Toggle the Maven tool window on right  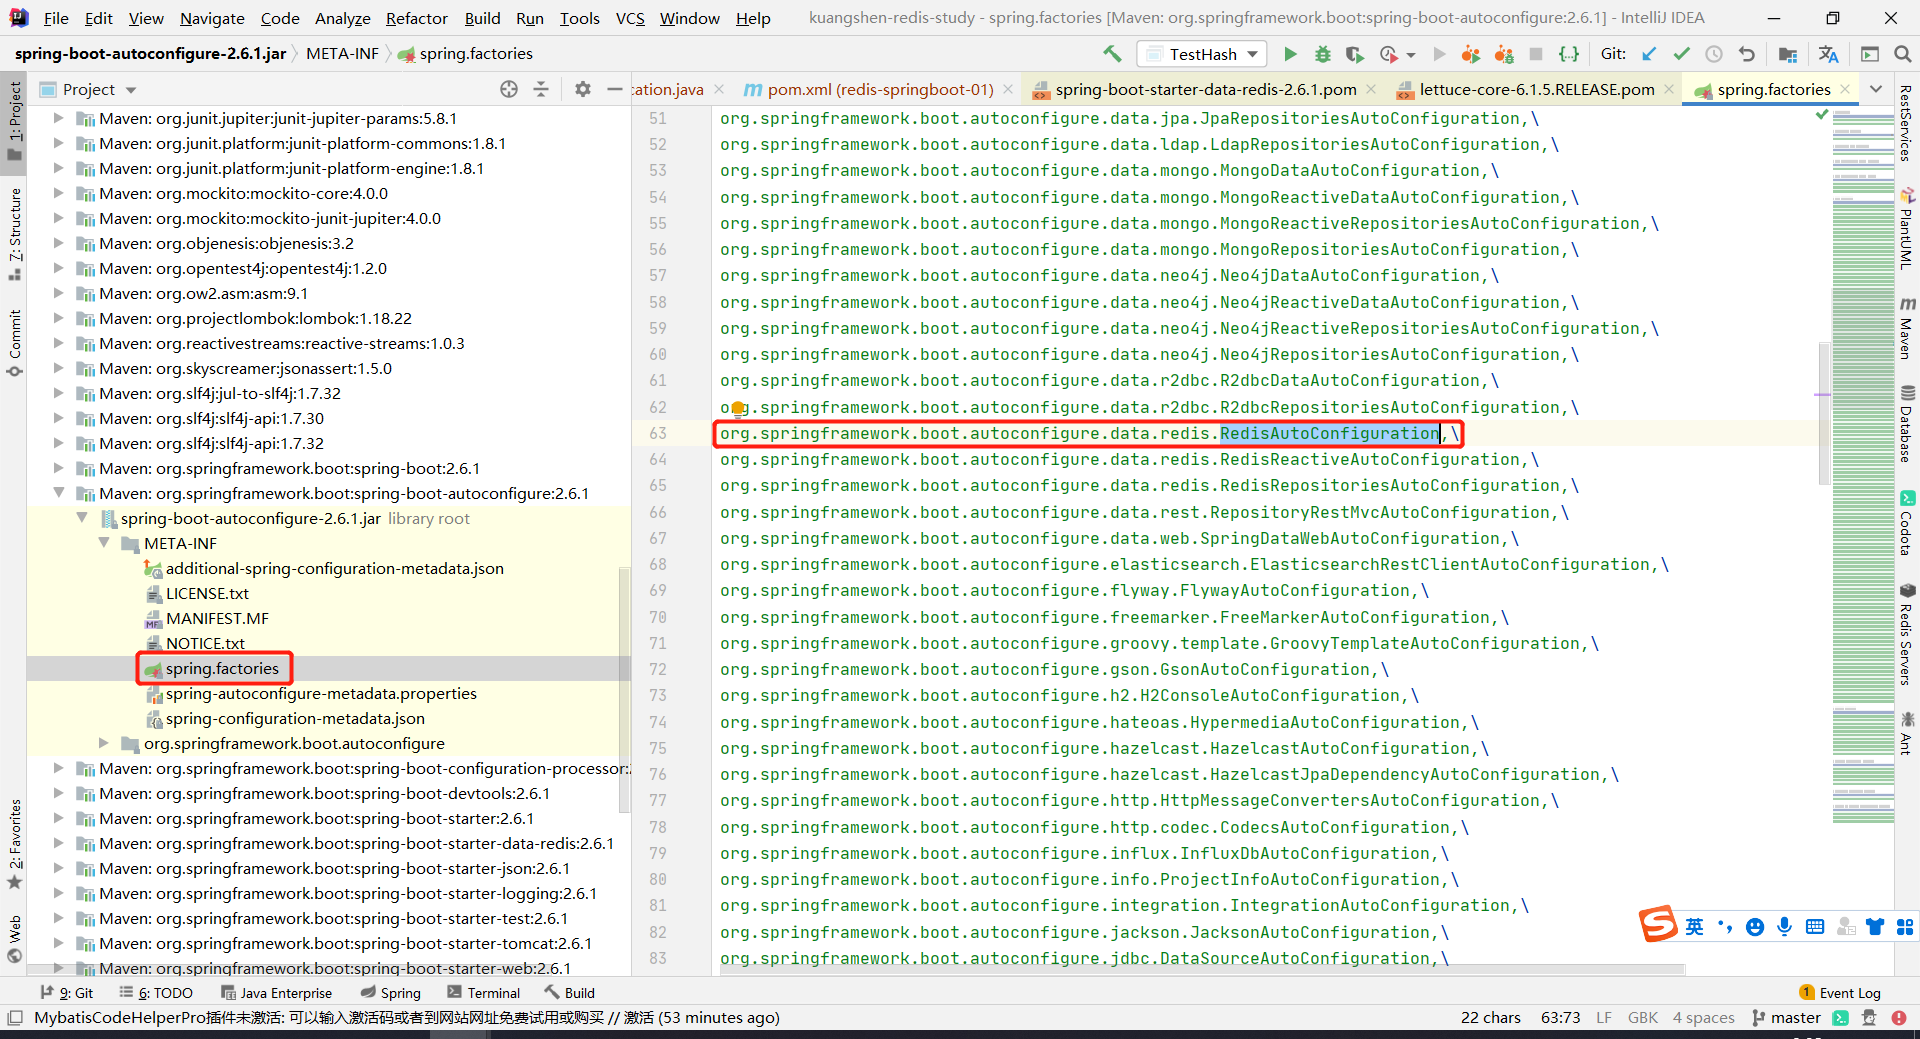tap(1907, 327)
